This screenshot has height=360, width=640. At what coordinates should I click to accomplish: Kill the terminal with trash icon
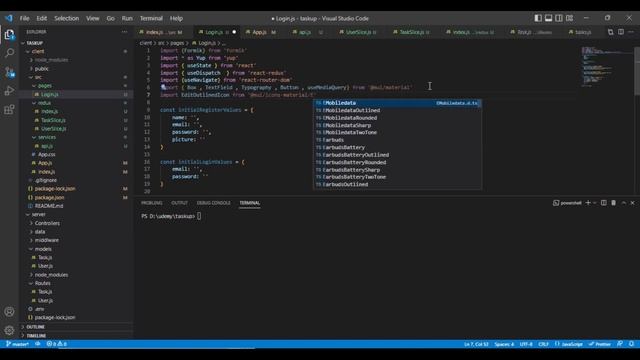click(x=613, y=203)
